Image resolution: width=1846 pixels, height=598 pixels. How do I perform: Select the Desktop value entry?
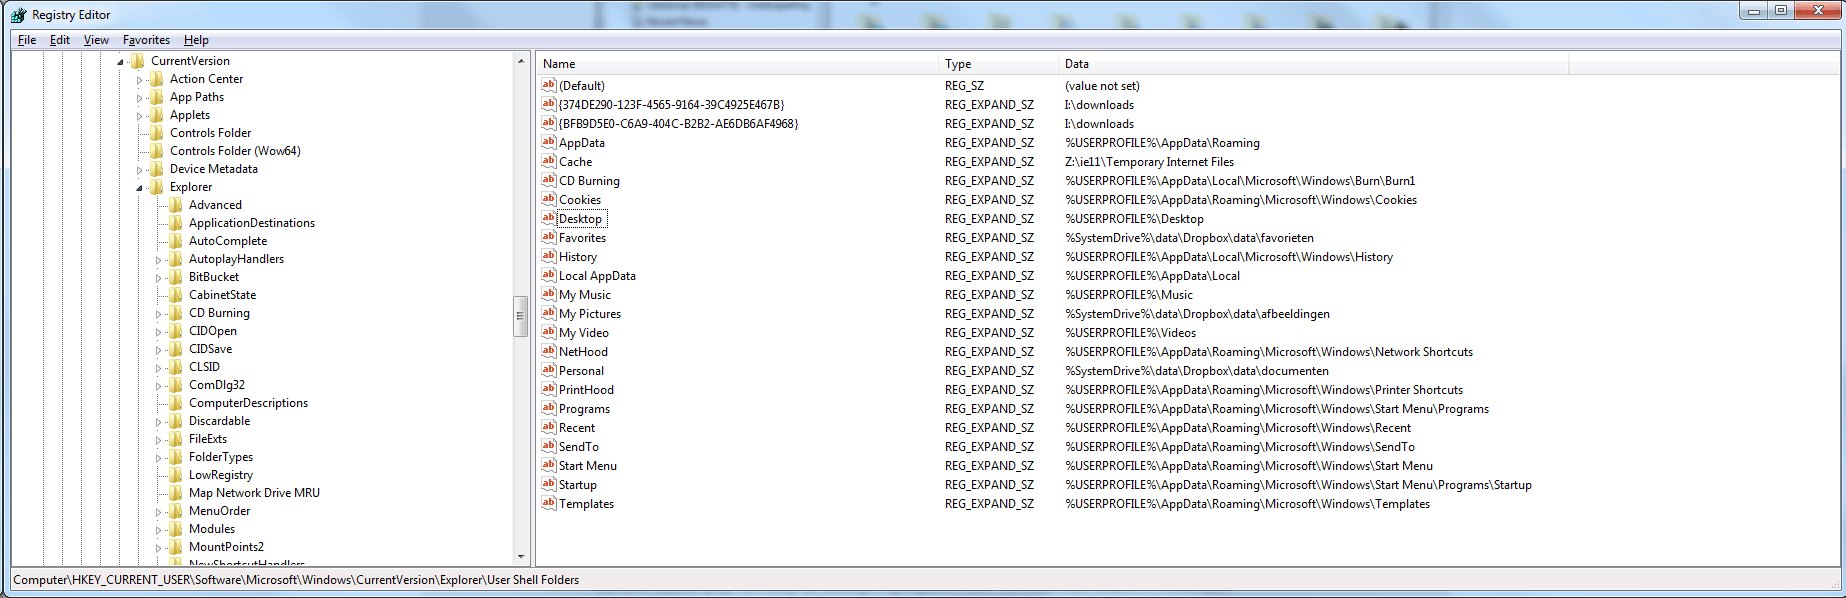tap(580, 219)
